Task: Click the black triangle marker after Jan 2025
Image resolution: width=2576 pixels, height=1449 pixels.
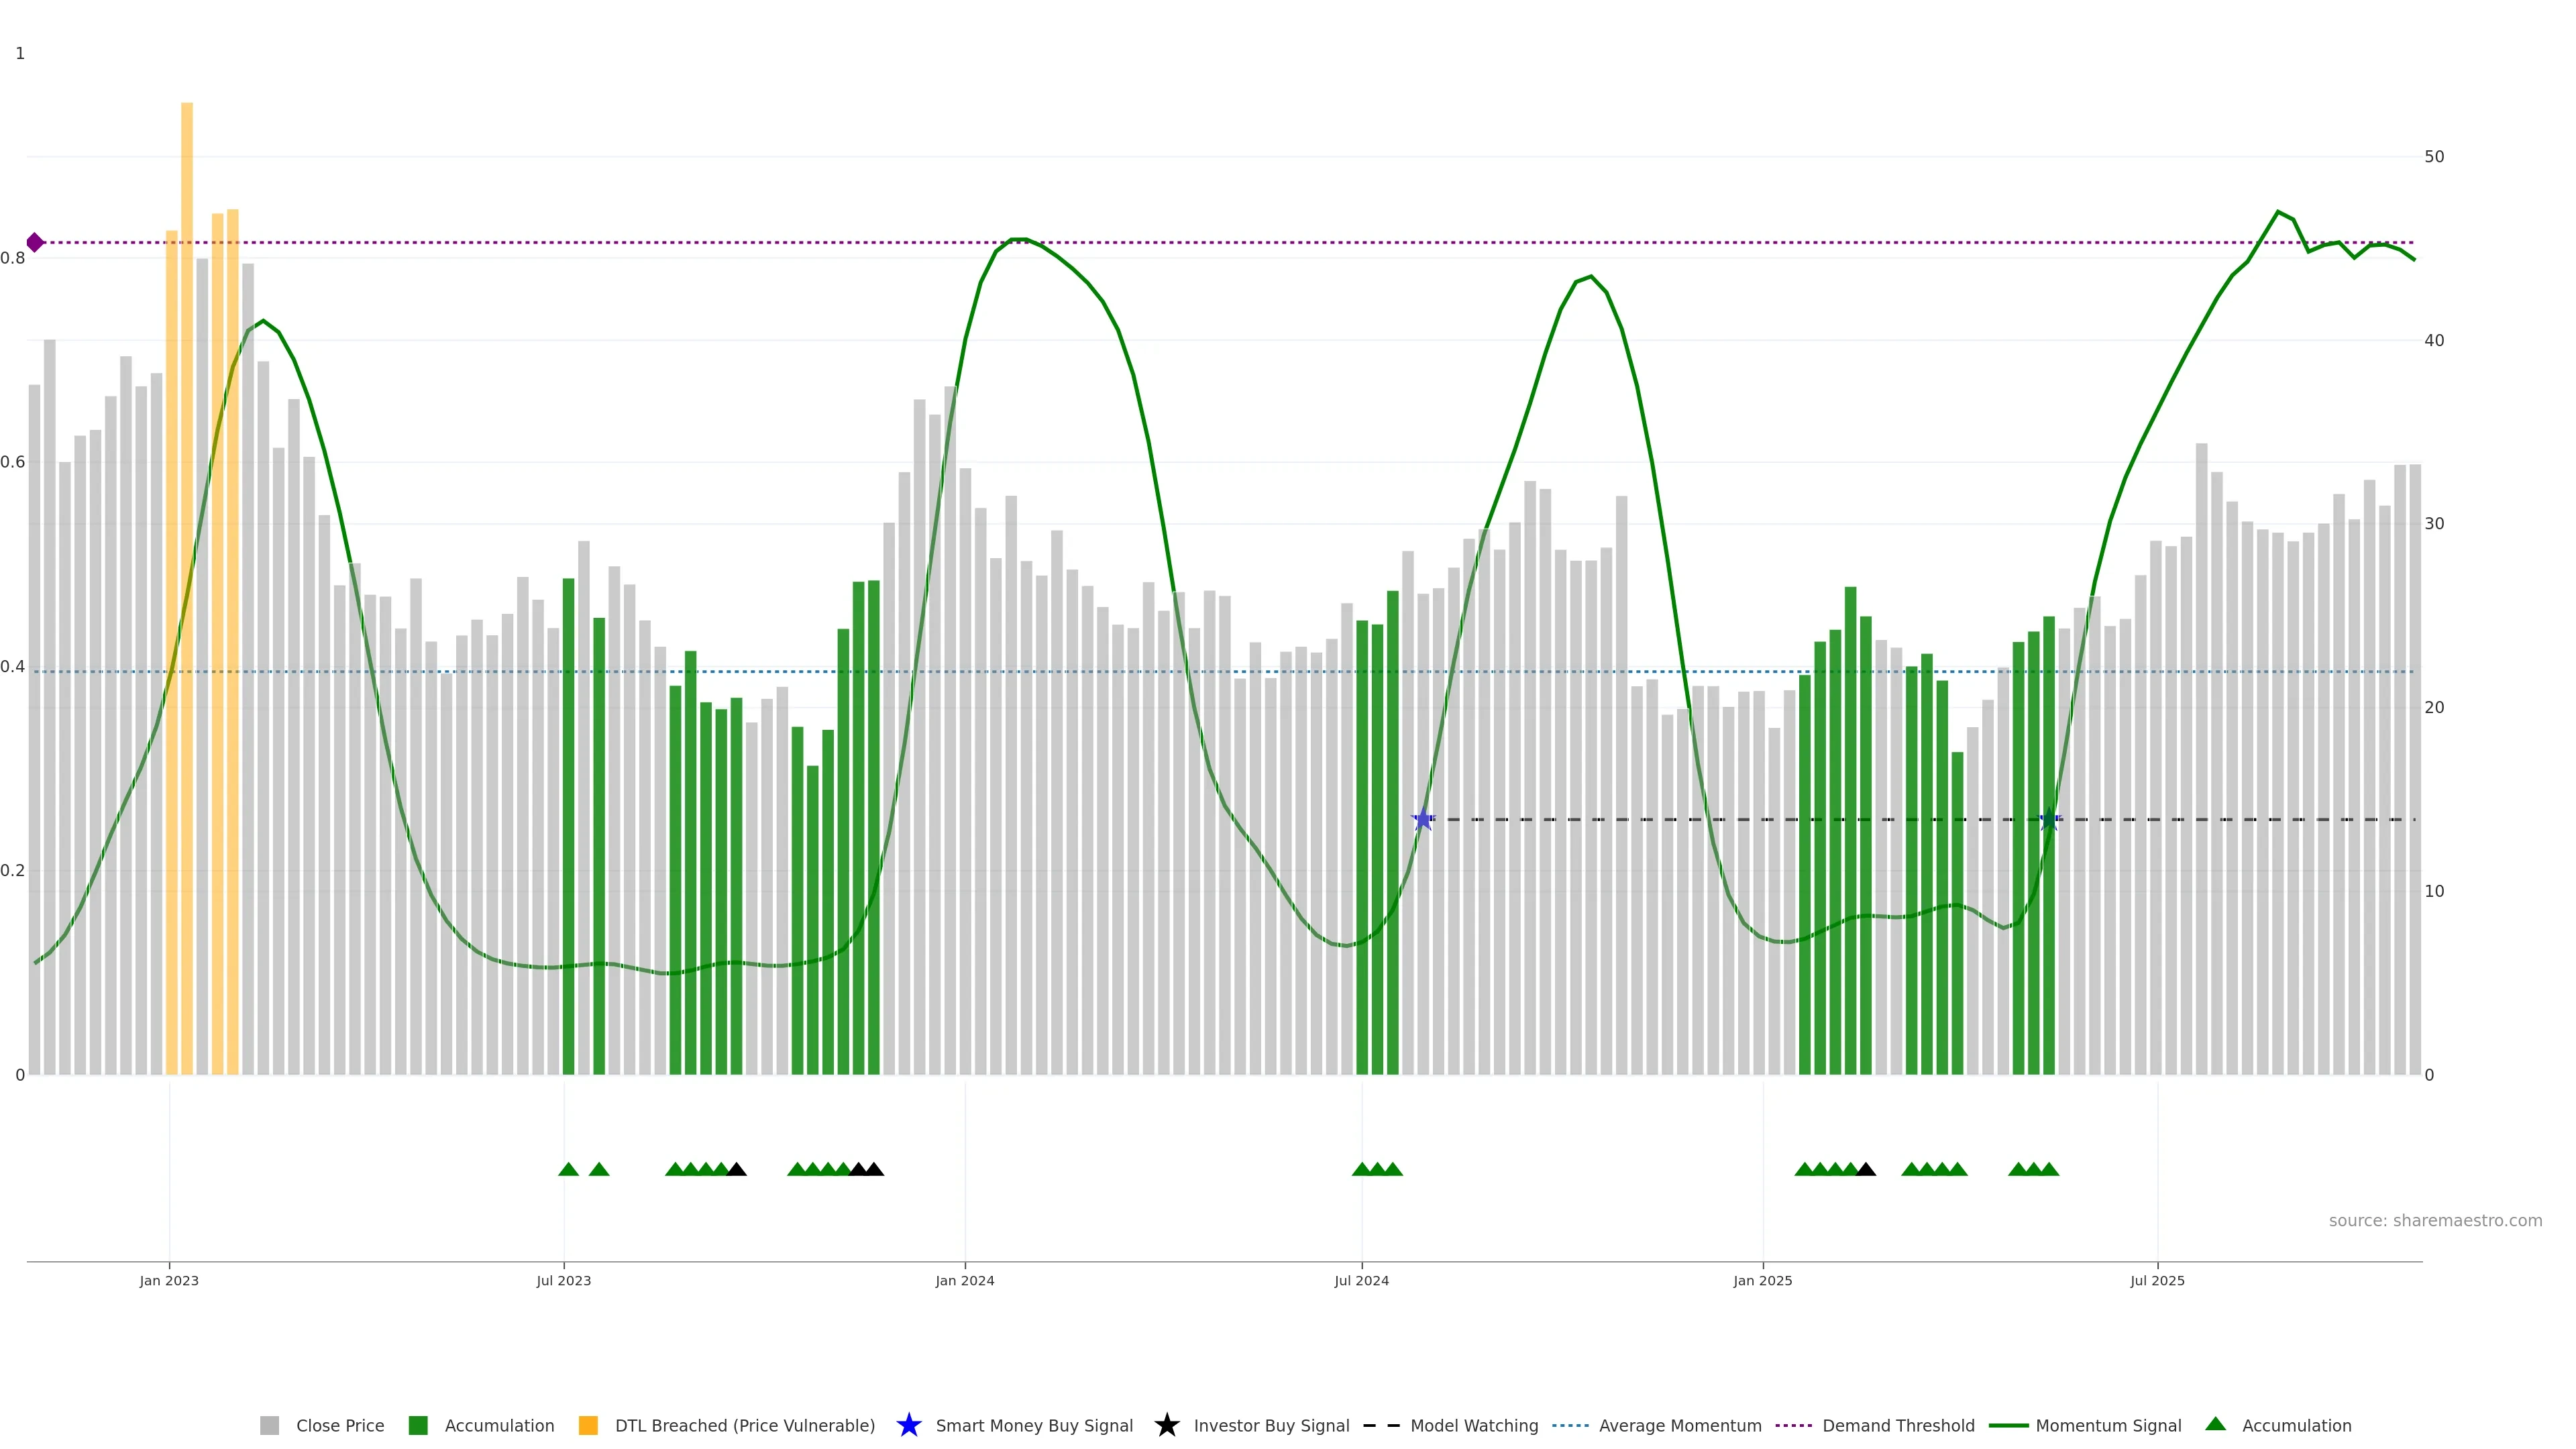Action: click(x=1866, y=1169)
